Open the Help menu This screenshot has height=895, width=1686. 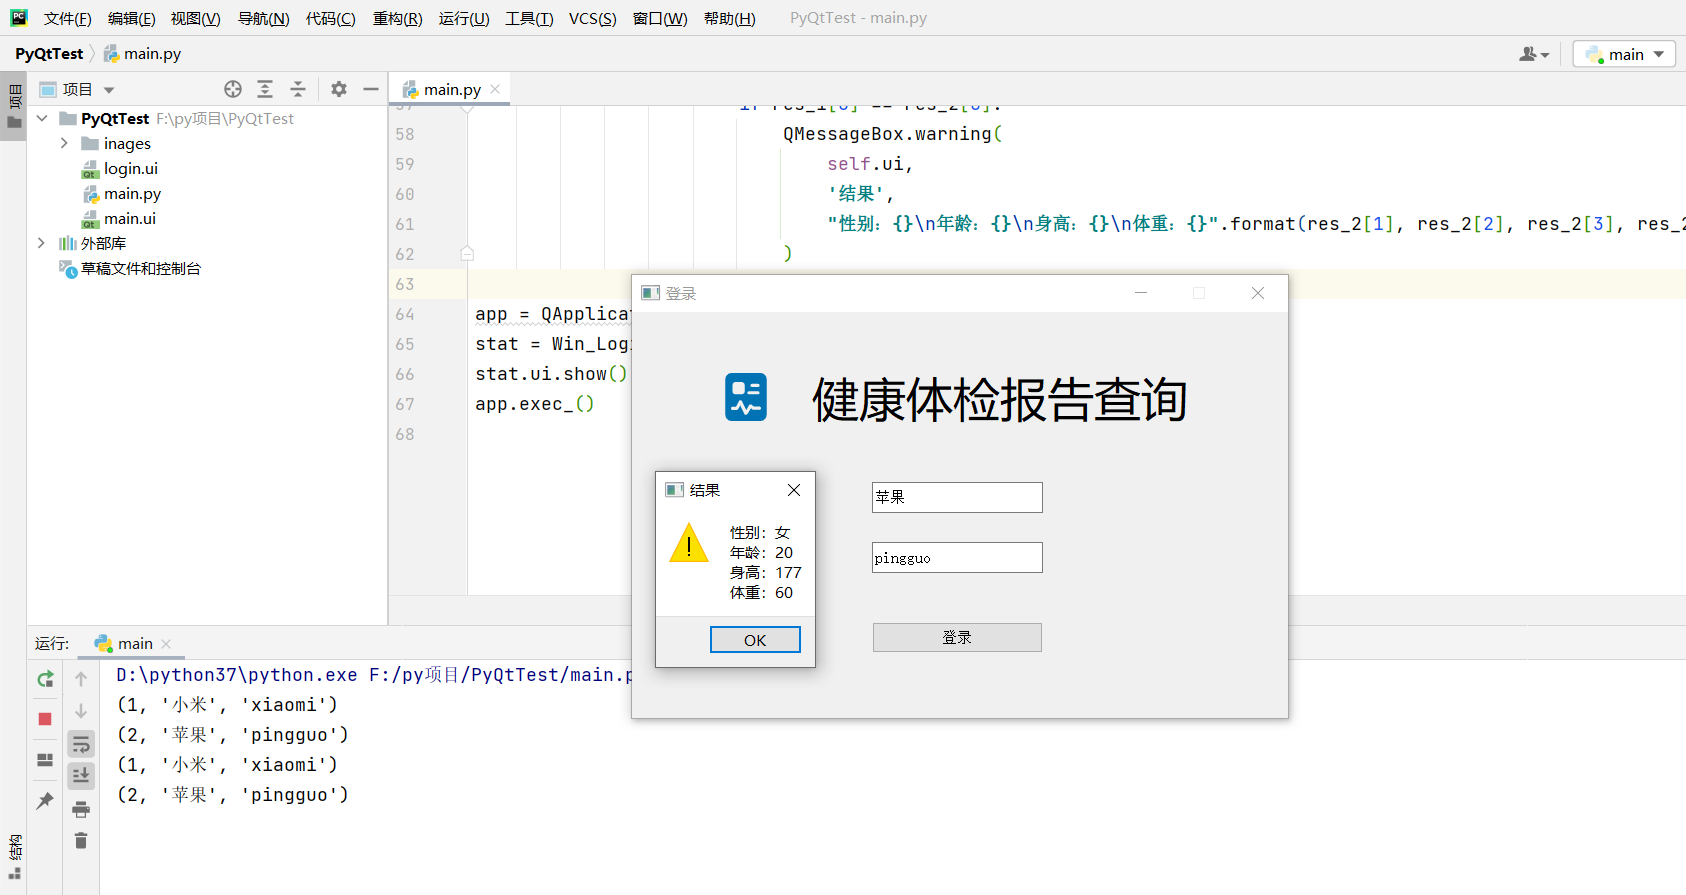click(x=729, y=18)
